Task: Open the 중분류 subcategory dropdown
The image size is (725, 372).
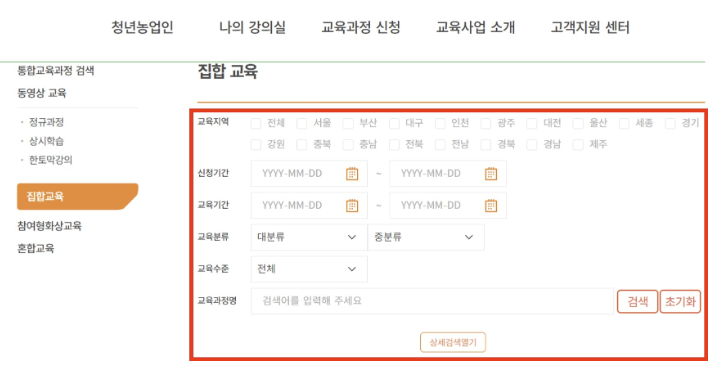Action: 426,237
